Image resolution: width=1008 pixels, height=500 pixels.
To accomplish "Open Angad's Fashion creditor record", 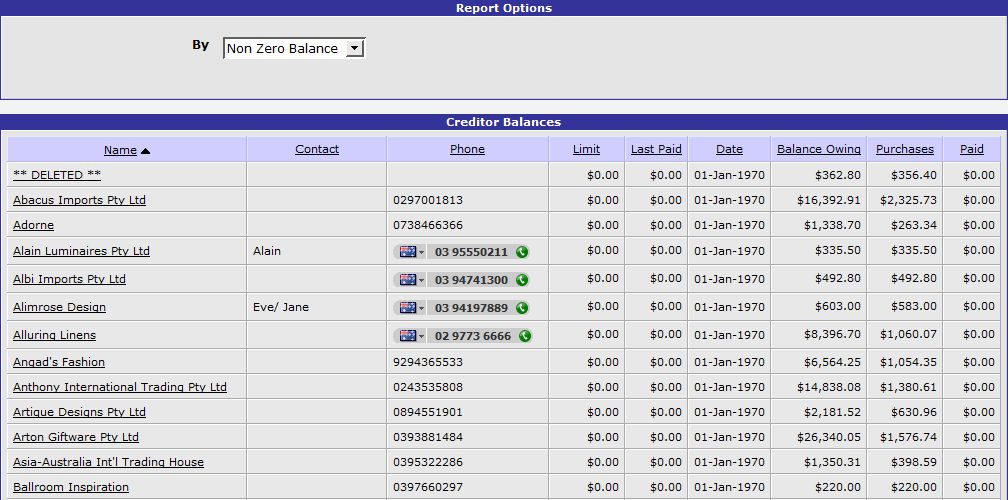I will 58,362.
